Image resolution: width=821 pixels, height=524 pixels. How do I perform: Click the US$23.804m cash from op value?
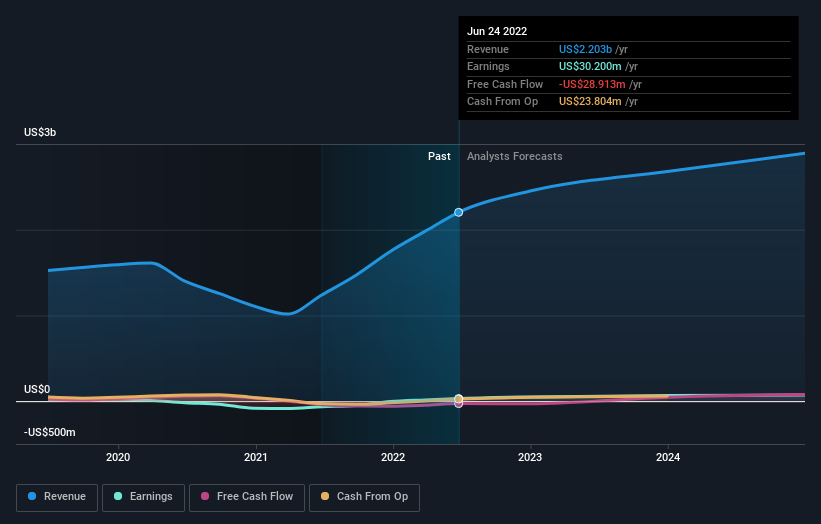(x=590, y=102)
